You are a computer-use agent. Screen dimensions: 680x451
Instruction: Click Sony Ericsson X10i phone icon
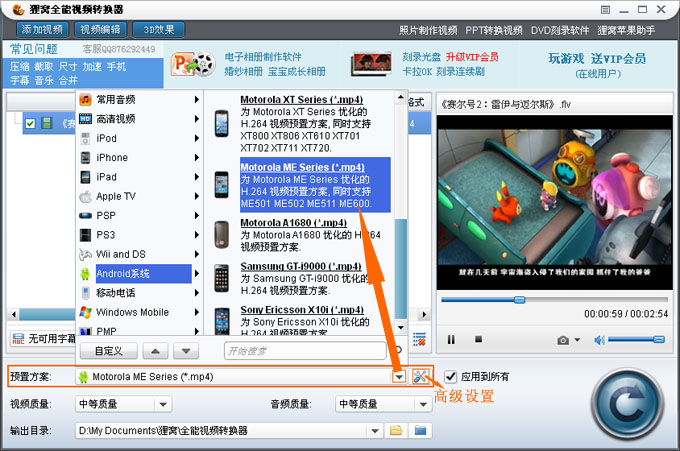tap(222, 321)
